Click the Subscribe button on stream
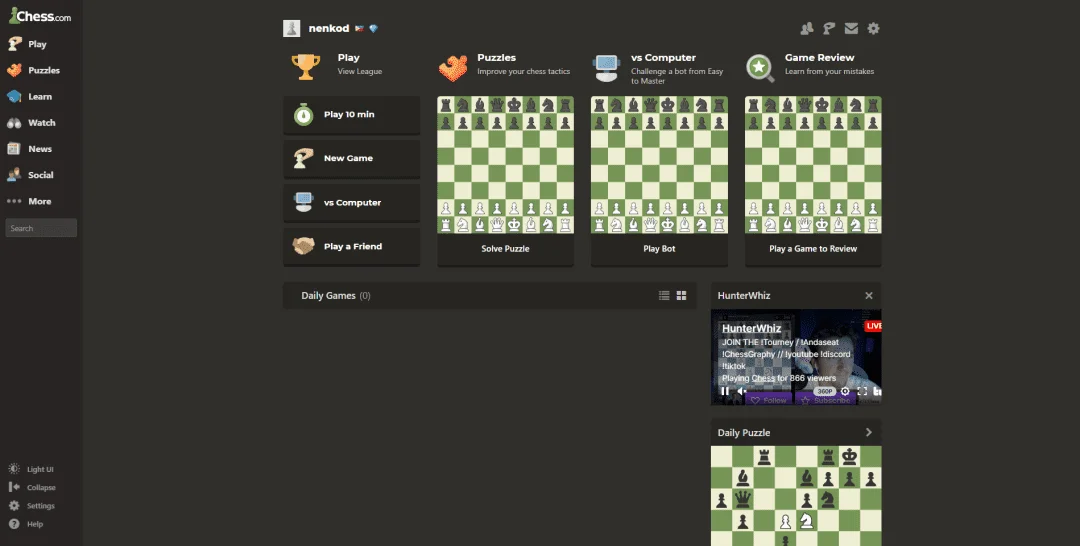Viewport: 1080px width, 546px height. point(825,400)
